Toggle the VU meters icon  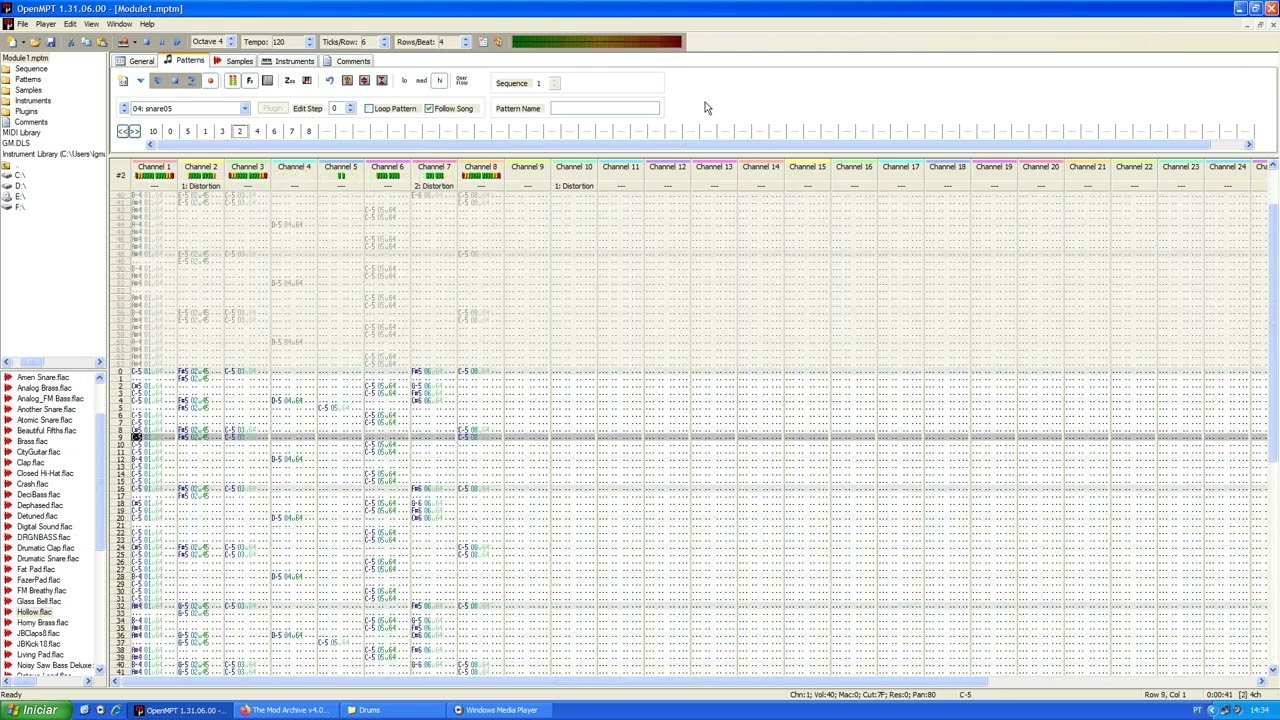pyautogui.click(x=232, y=81)
